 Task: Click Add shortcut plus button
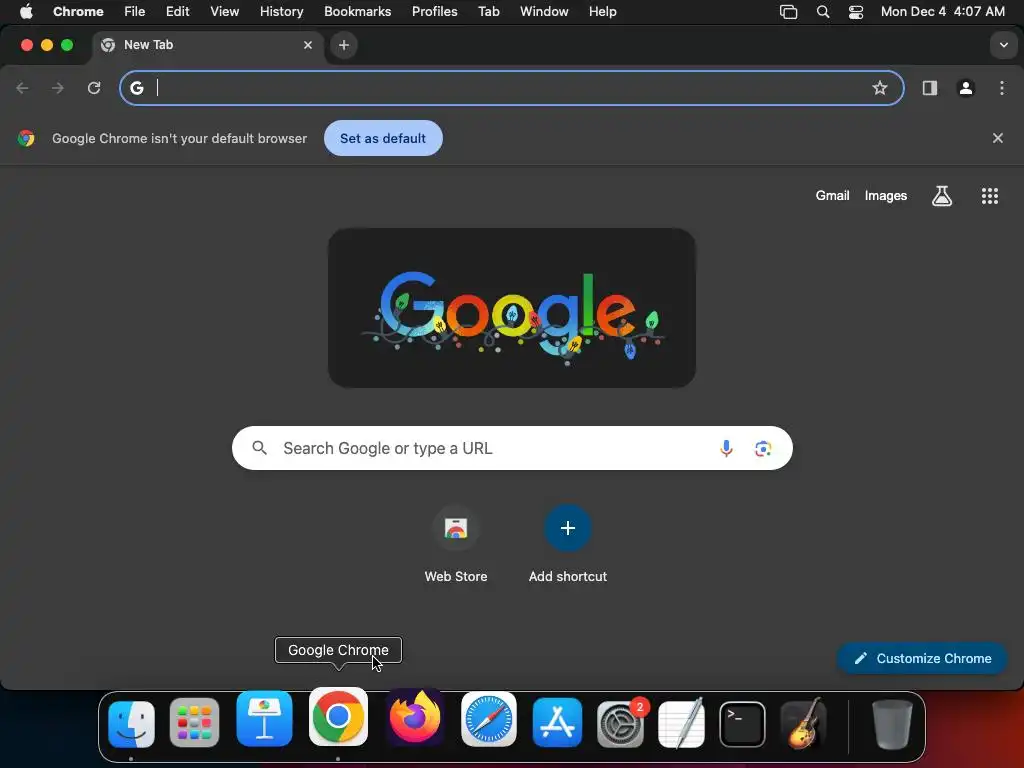pyautogui.click(x=568, y=528)
